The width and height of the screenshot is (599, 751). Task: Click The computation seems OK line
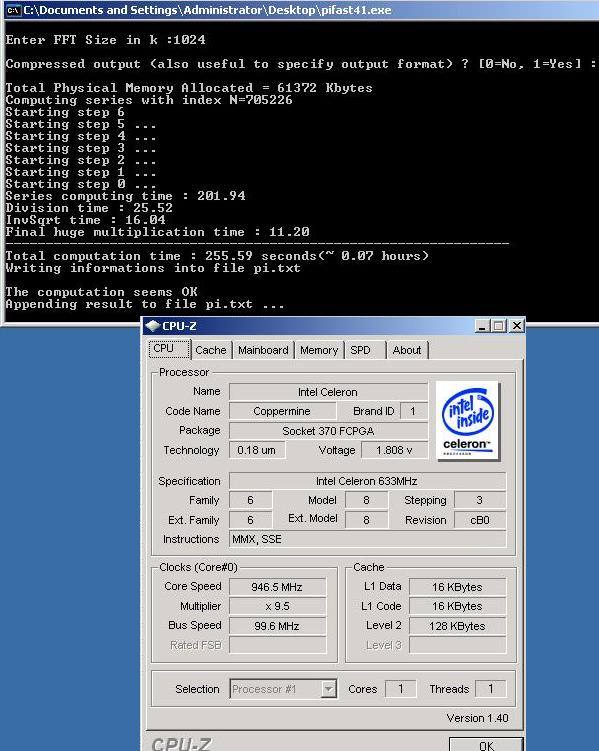[102, 292]
